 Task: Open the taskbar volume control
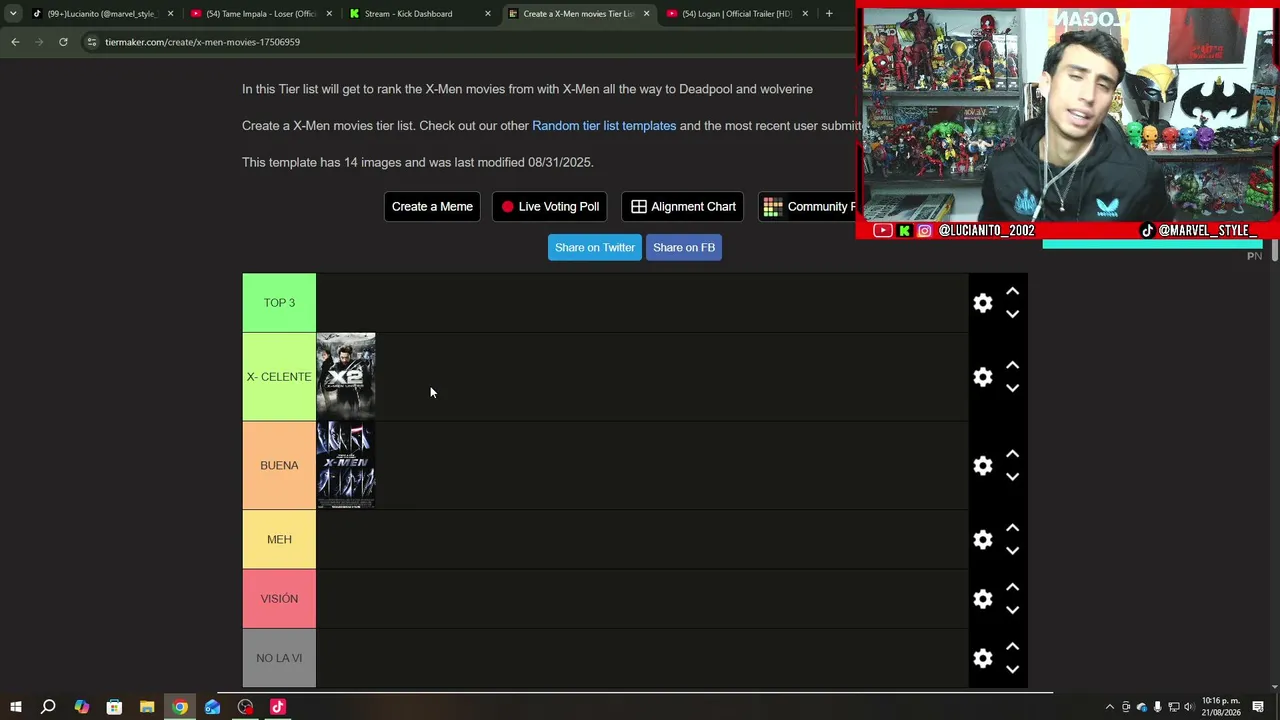coord(1189,707)
